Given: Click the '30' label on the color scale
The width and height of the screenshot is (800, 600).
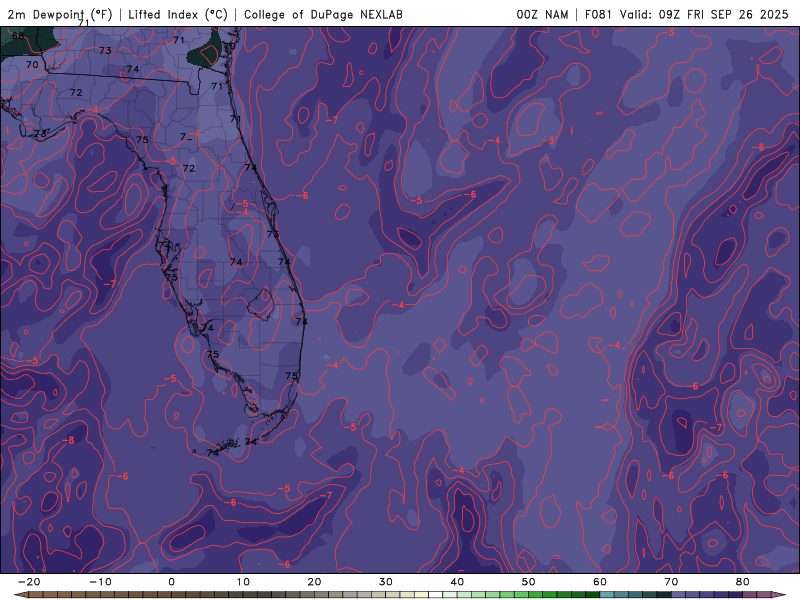Looking at the screenshot, I should [386, 582].
